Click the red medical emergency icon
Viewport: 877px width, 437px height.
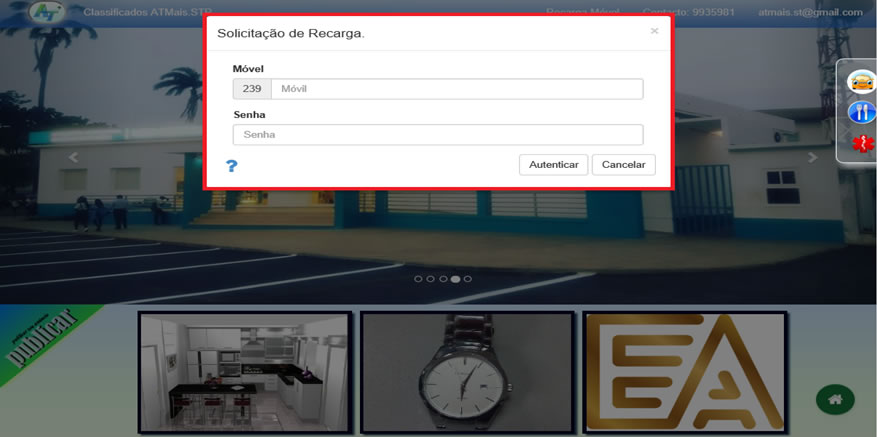coord(861,144)
